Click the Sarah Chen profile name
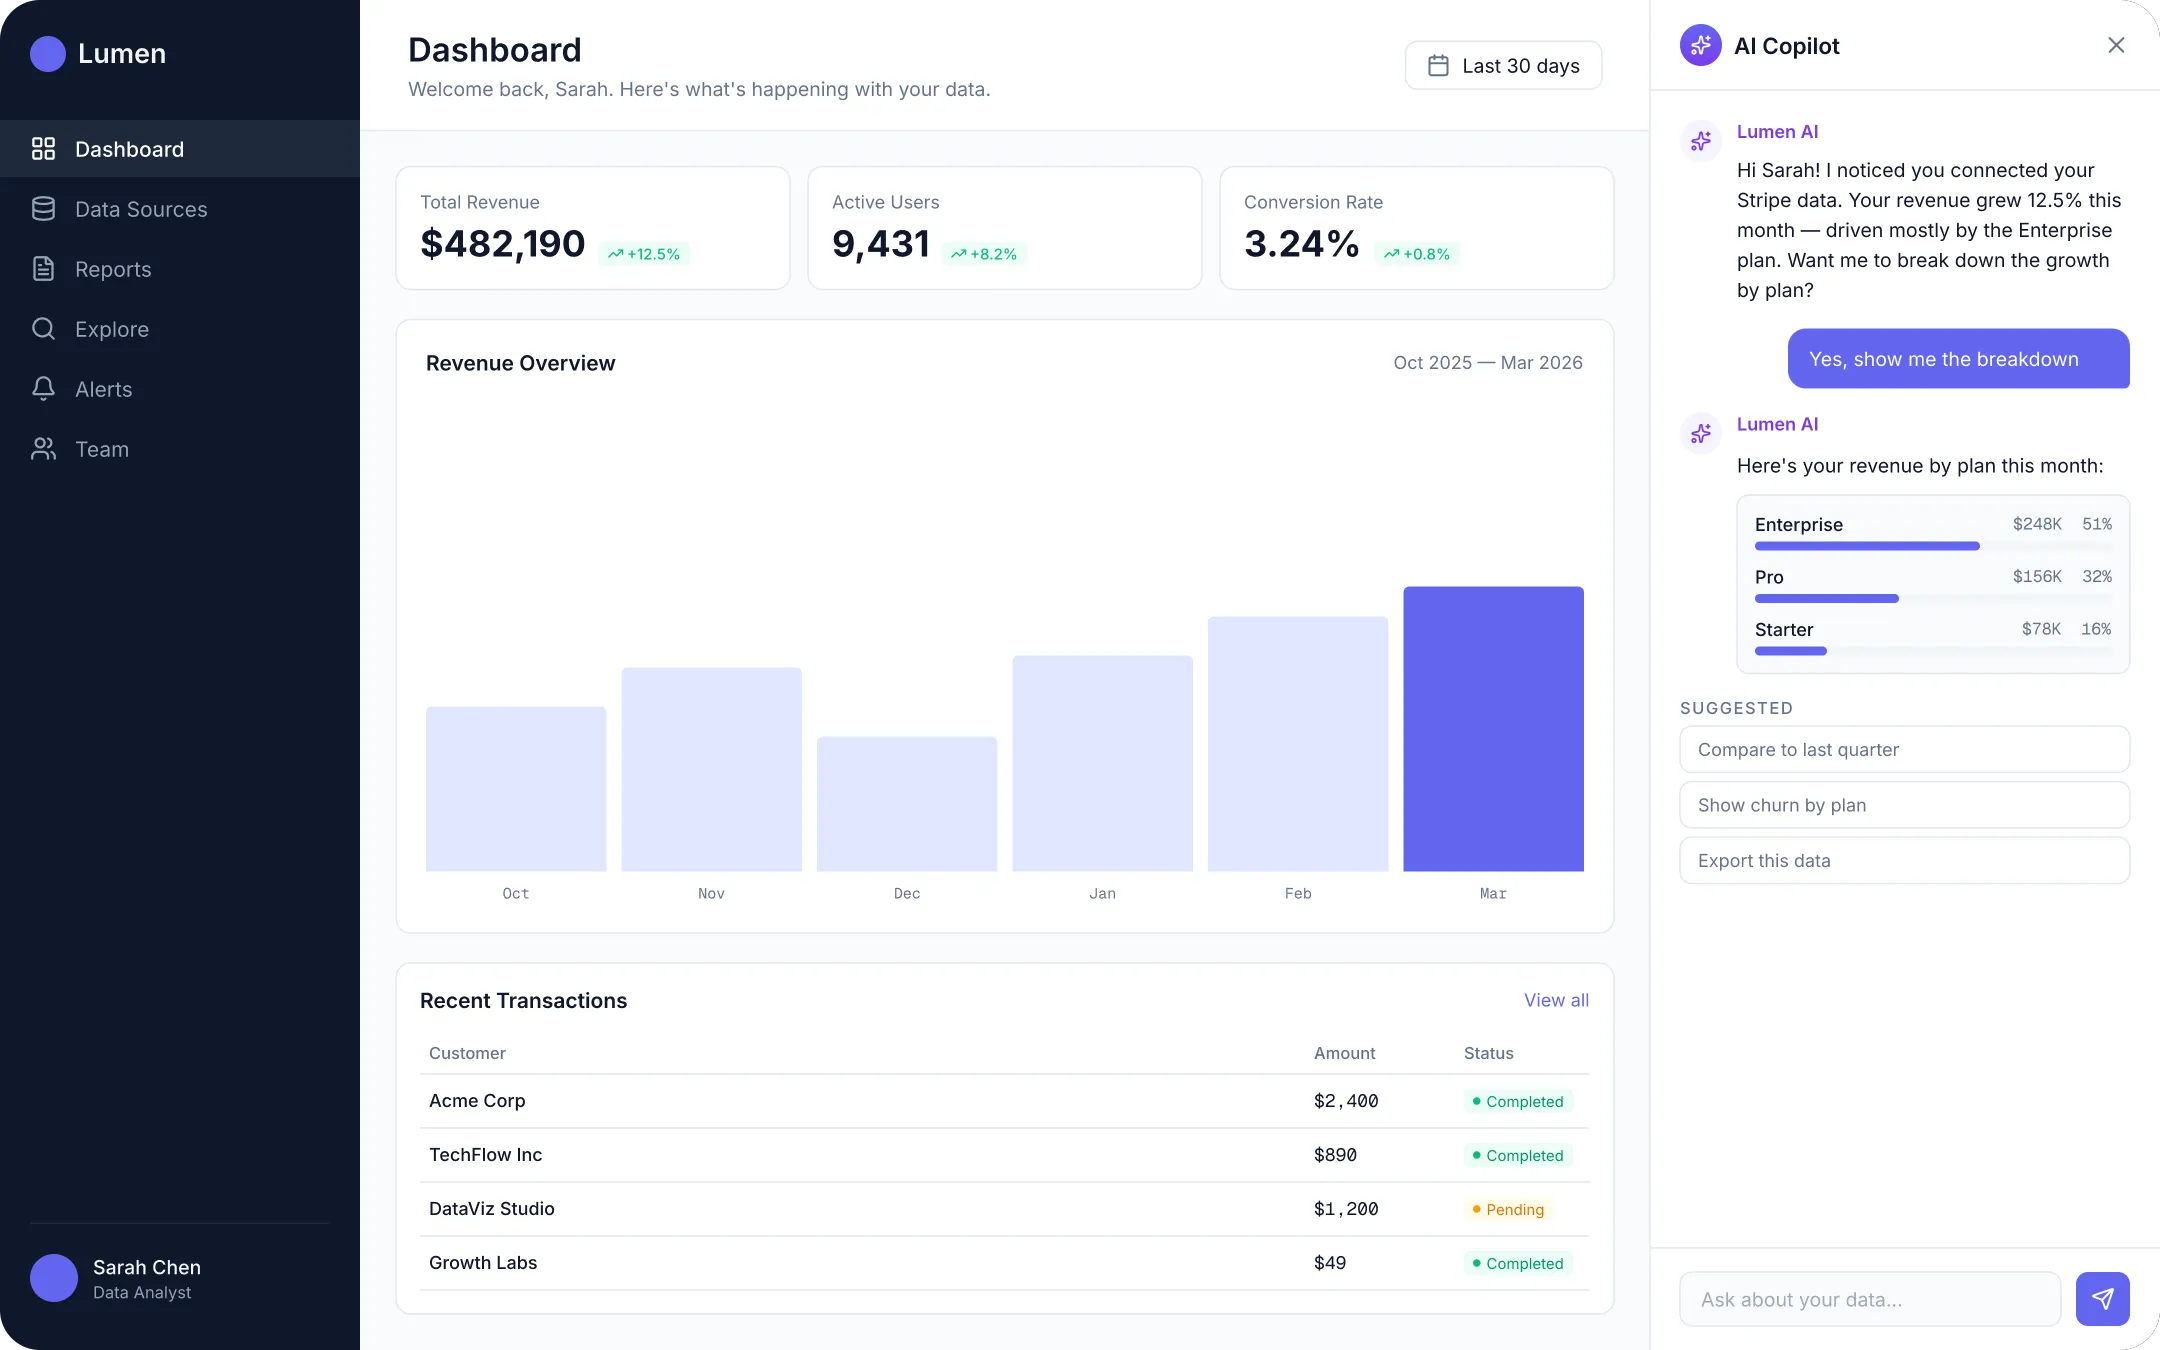2160x1350 pixels. pyautogui.click(x=147, y=1267)
